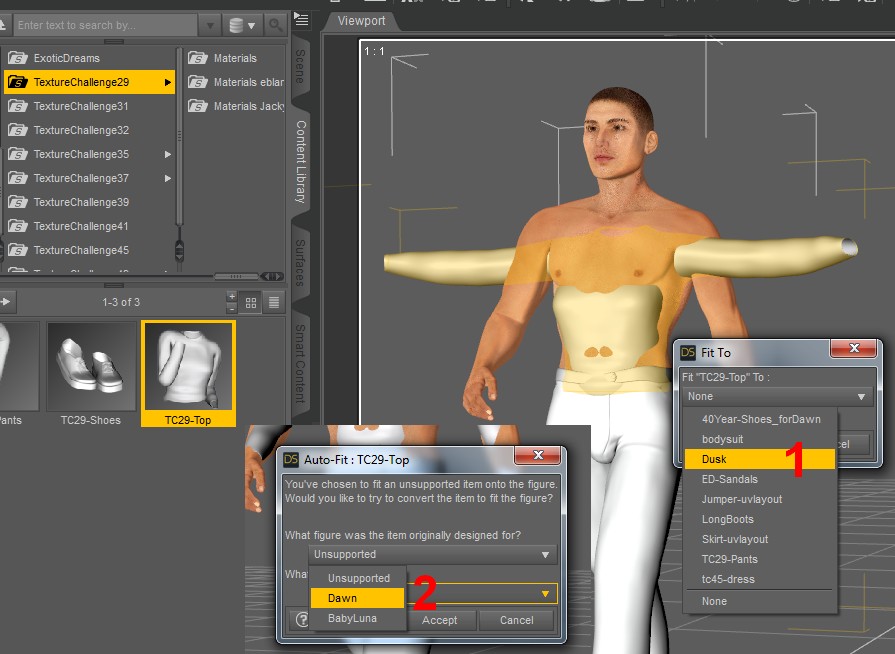895x654 pixels.
Task: Choose ED-Sandals in Fit To list
Action: (760, 479)
